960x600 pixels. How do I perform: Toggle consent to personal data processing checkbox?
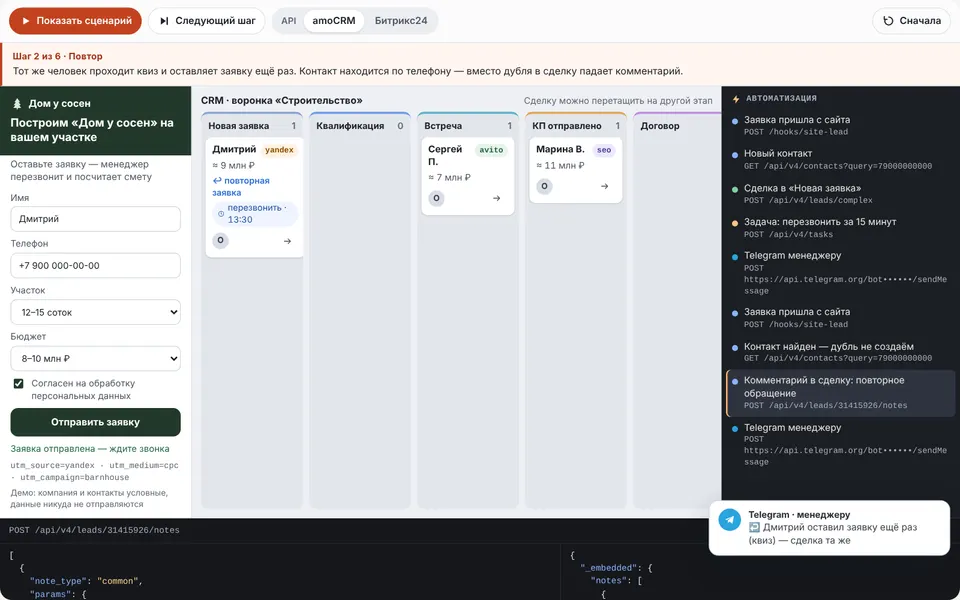pyautogui.click(x=18, y=384)
